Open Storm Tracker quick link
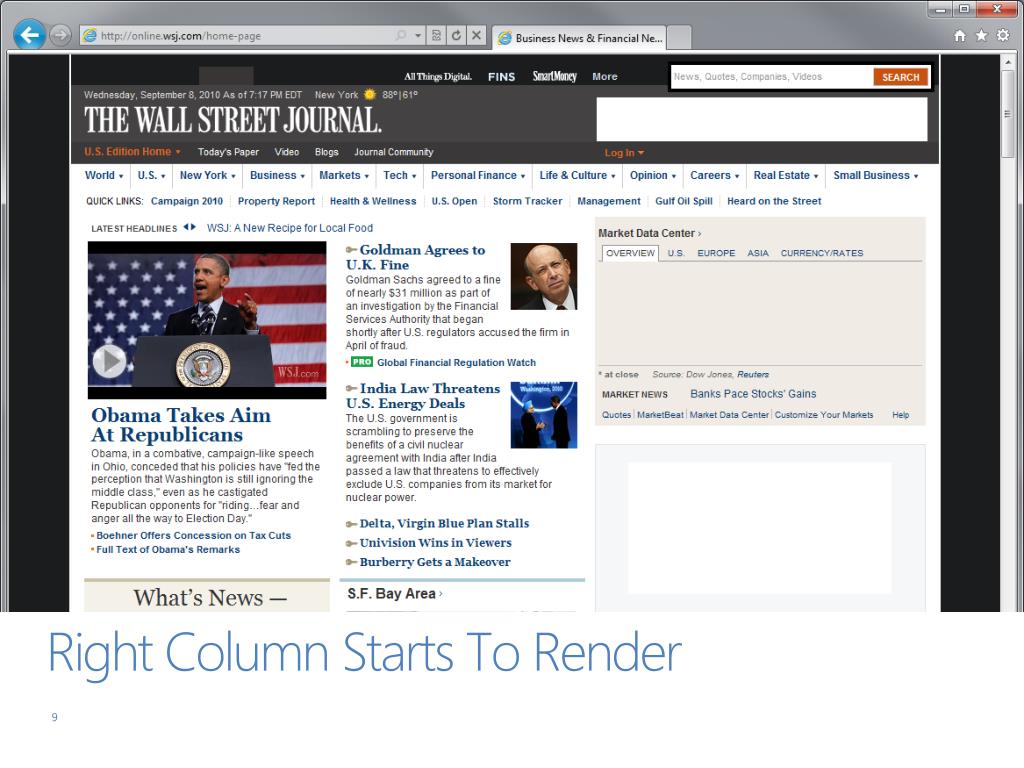 527,201
